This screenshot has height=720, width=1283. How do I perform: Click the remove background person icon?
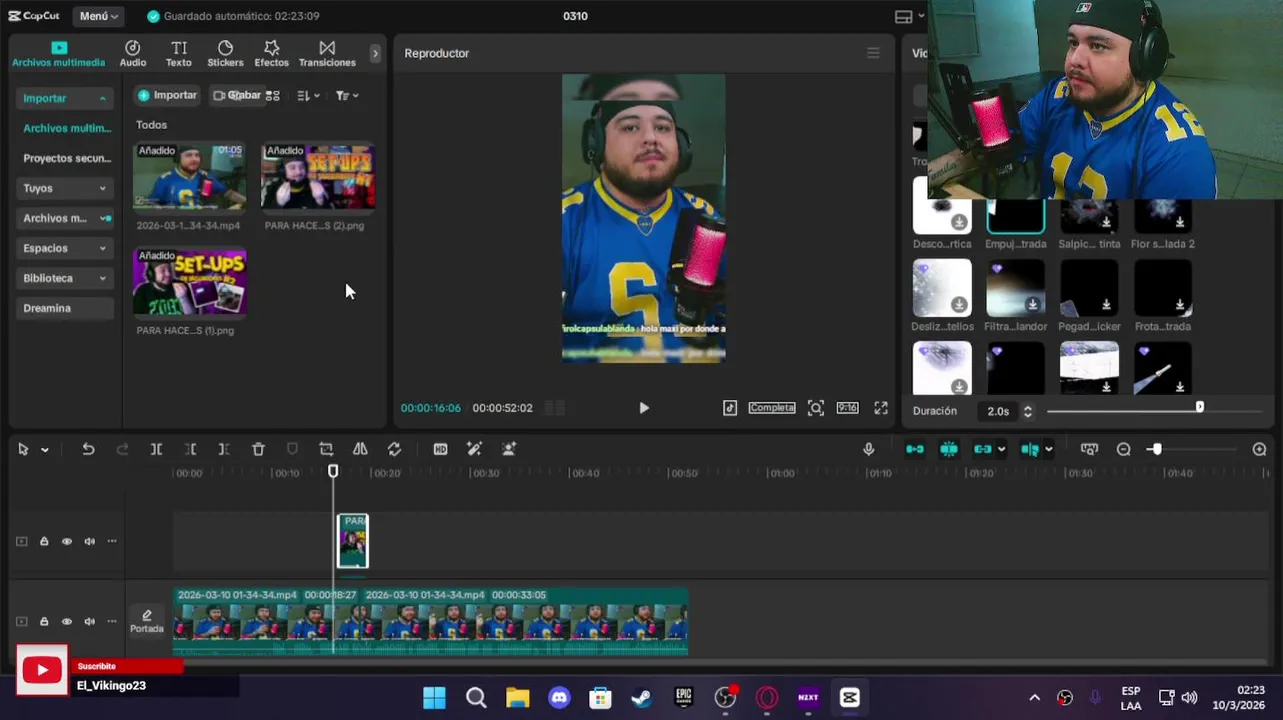[509, 449]
